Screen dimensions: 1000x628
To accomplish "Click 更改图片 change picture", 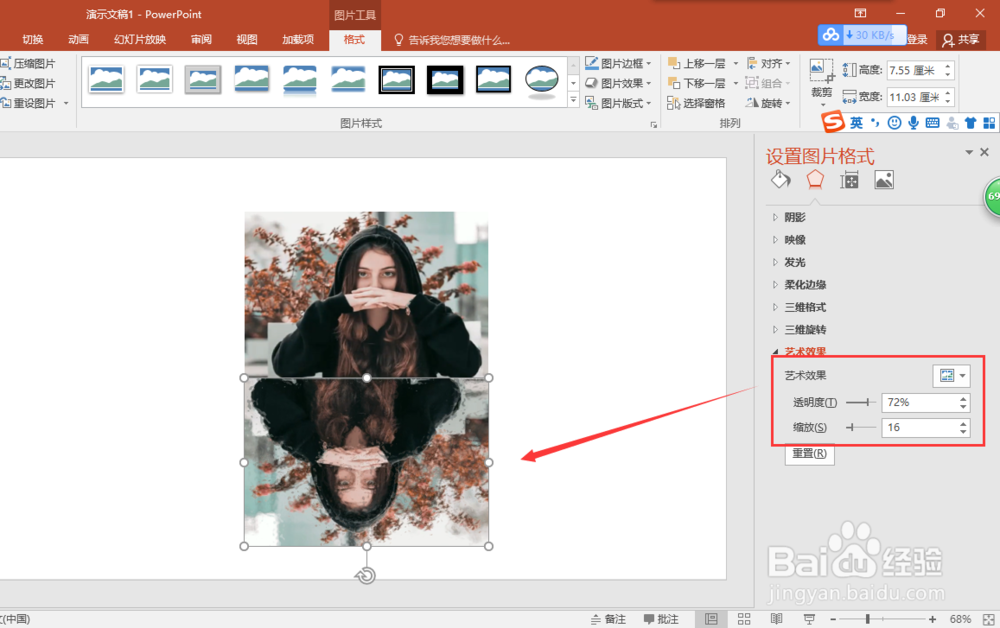I will pos(29,84).
